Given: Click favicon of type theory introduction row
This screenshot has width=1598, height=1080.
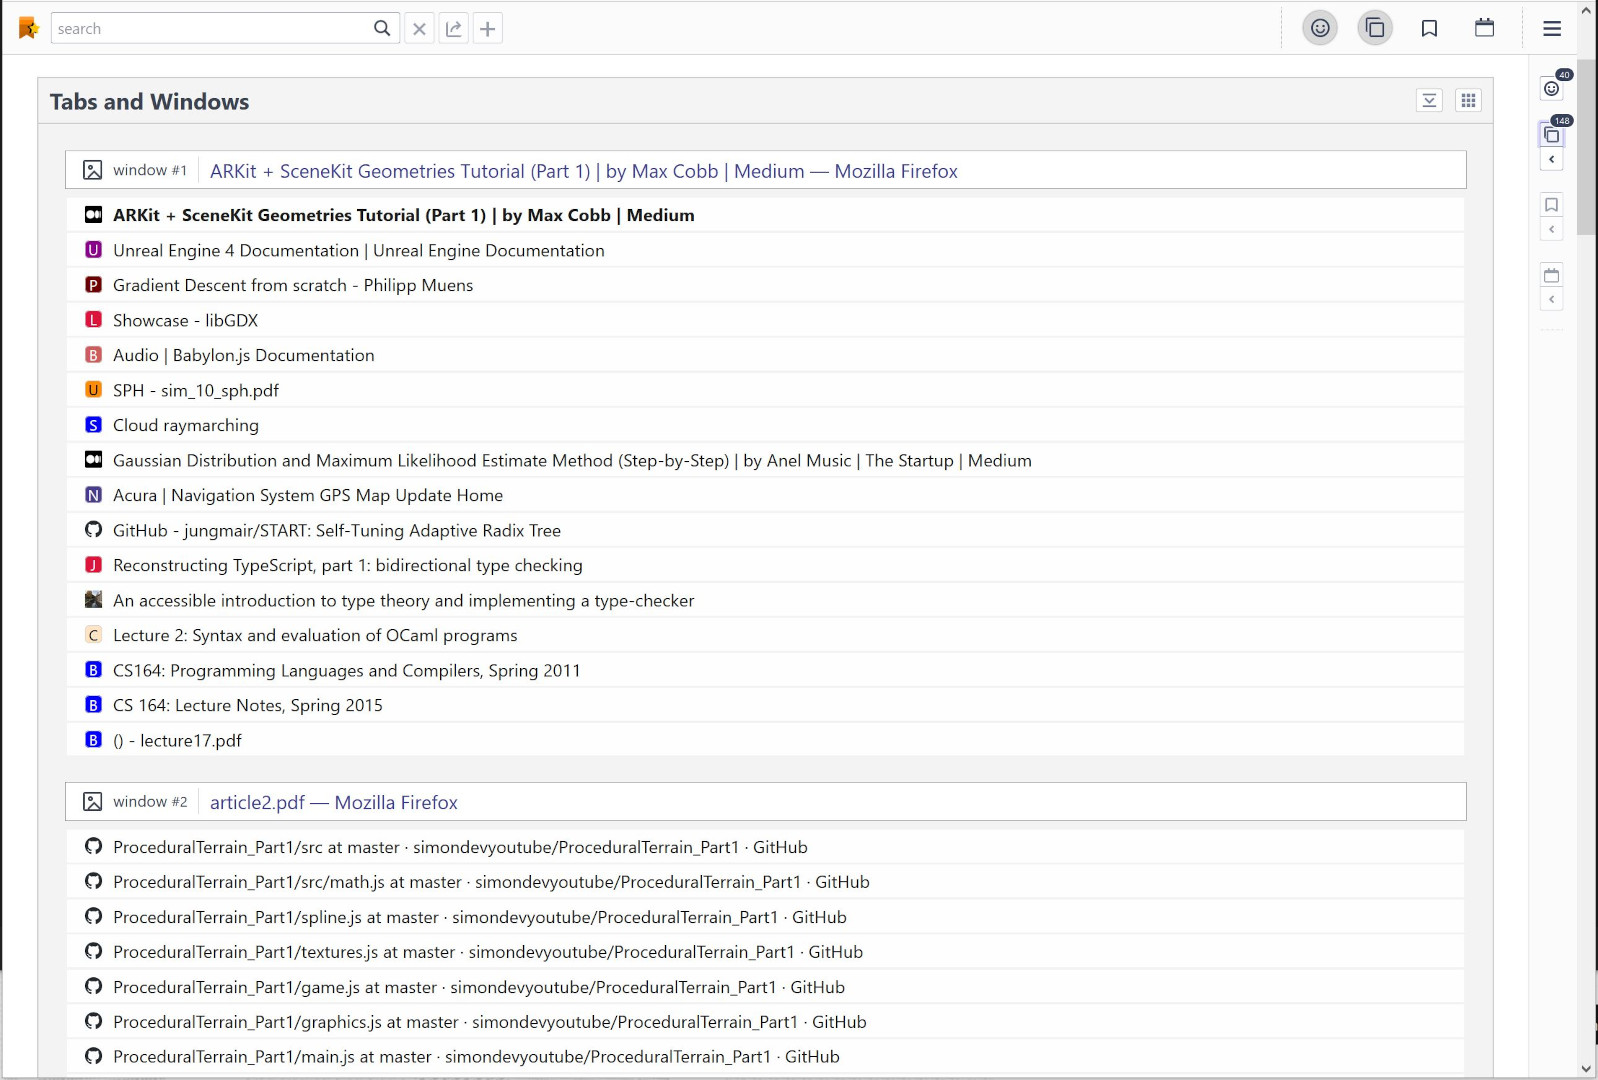Looking at the screenshot, I should point(93,600).
